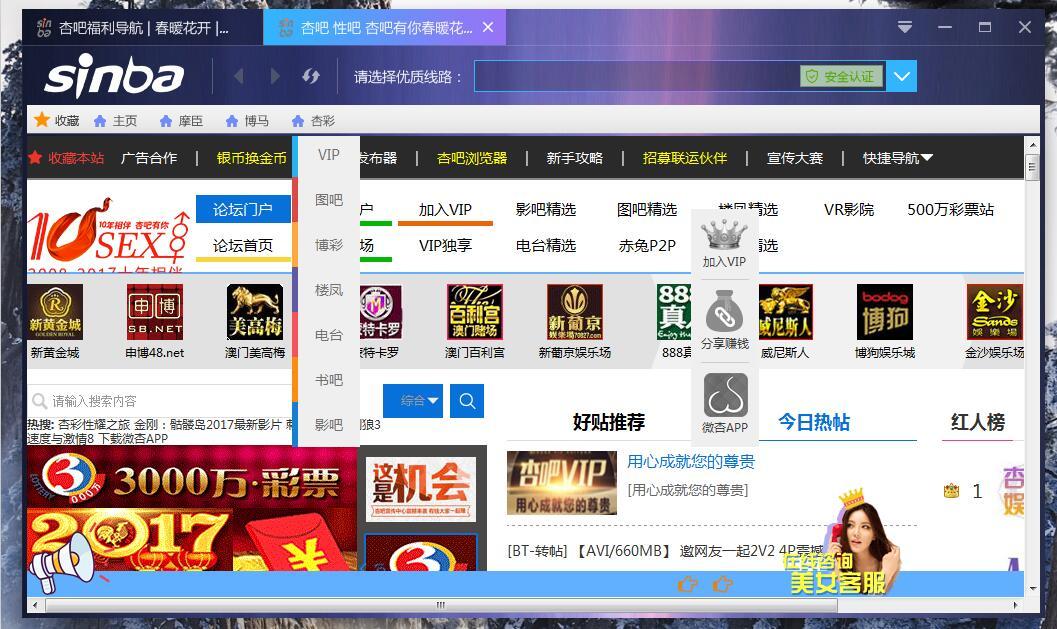Expand the blue dropdown beside the address bar
Image resolution: width=1057 pixels, height=629 pixels.
(x=899, y=76)
